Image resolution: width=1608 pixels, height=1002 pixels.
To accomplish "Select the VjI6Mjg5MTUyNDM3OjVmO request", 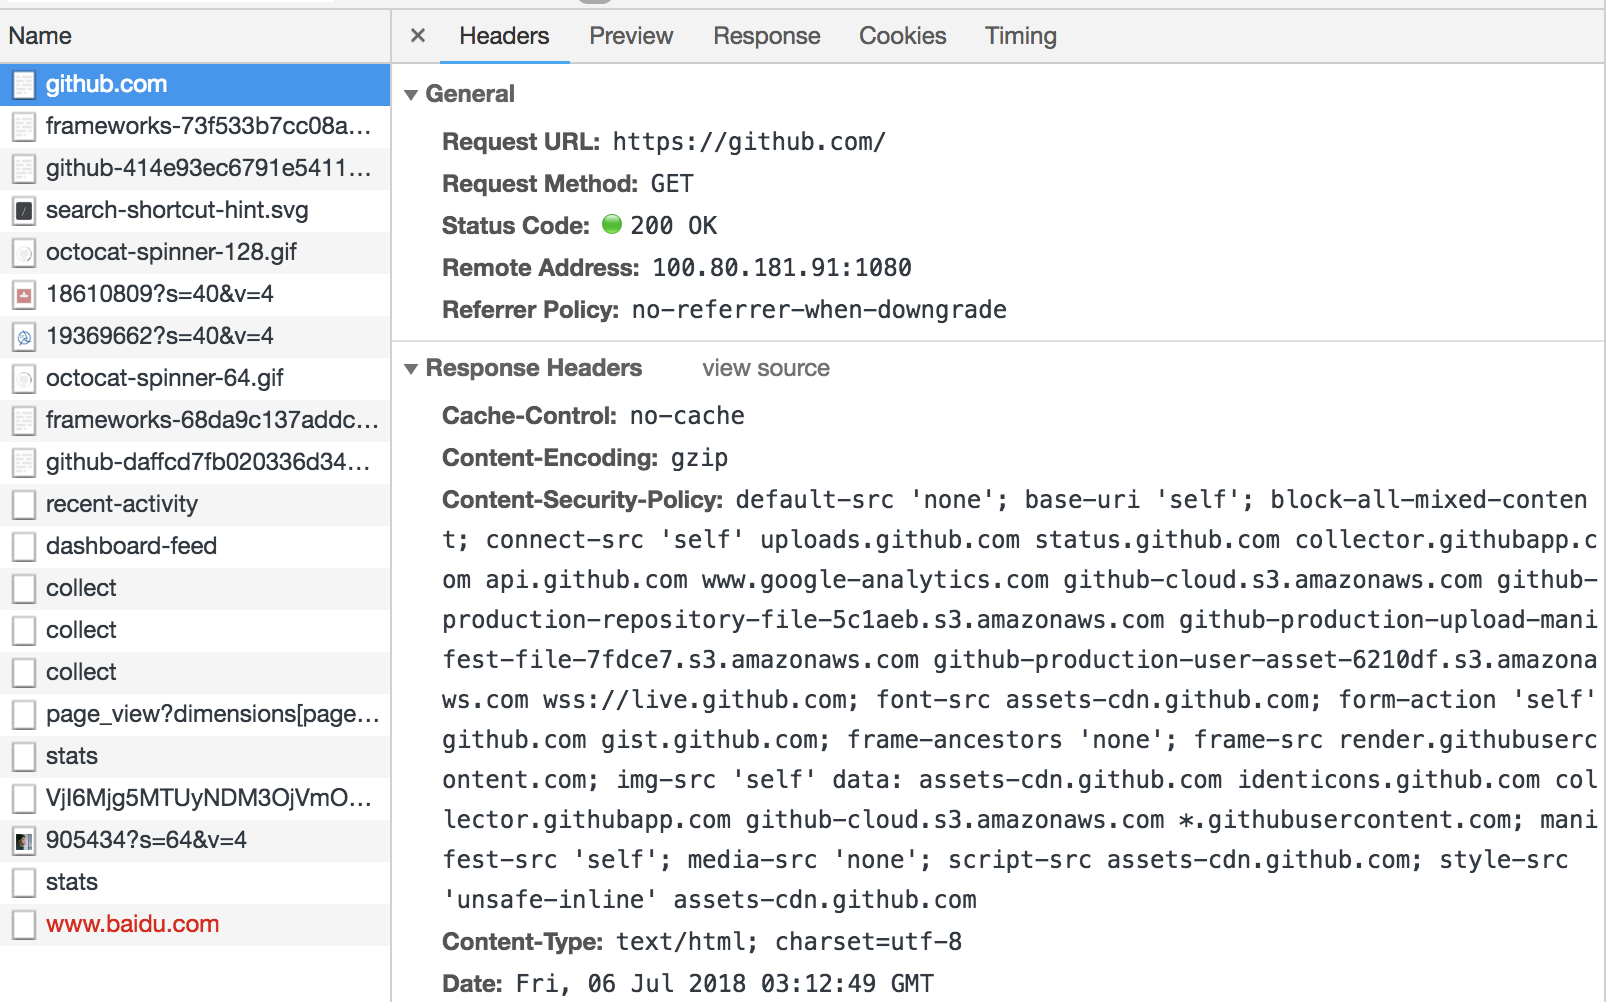I will click(195, 799).
